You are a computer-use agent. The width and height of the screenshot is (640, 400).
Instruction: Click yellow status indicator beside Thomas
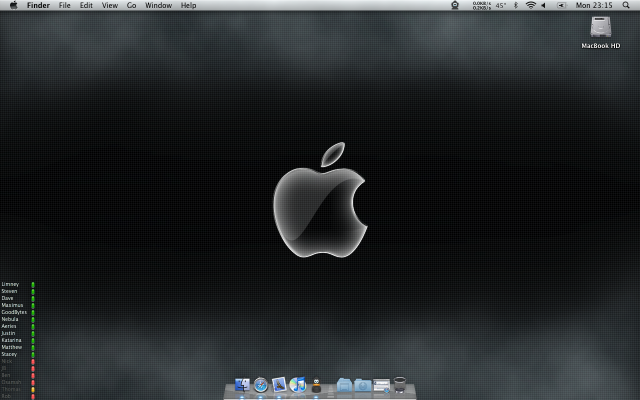[33, 389]
